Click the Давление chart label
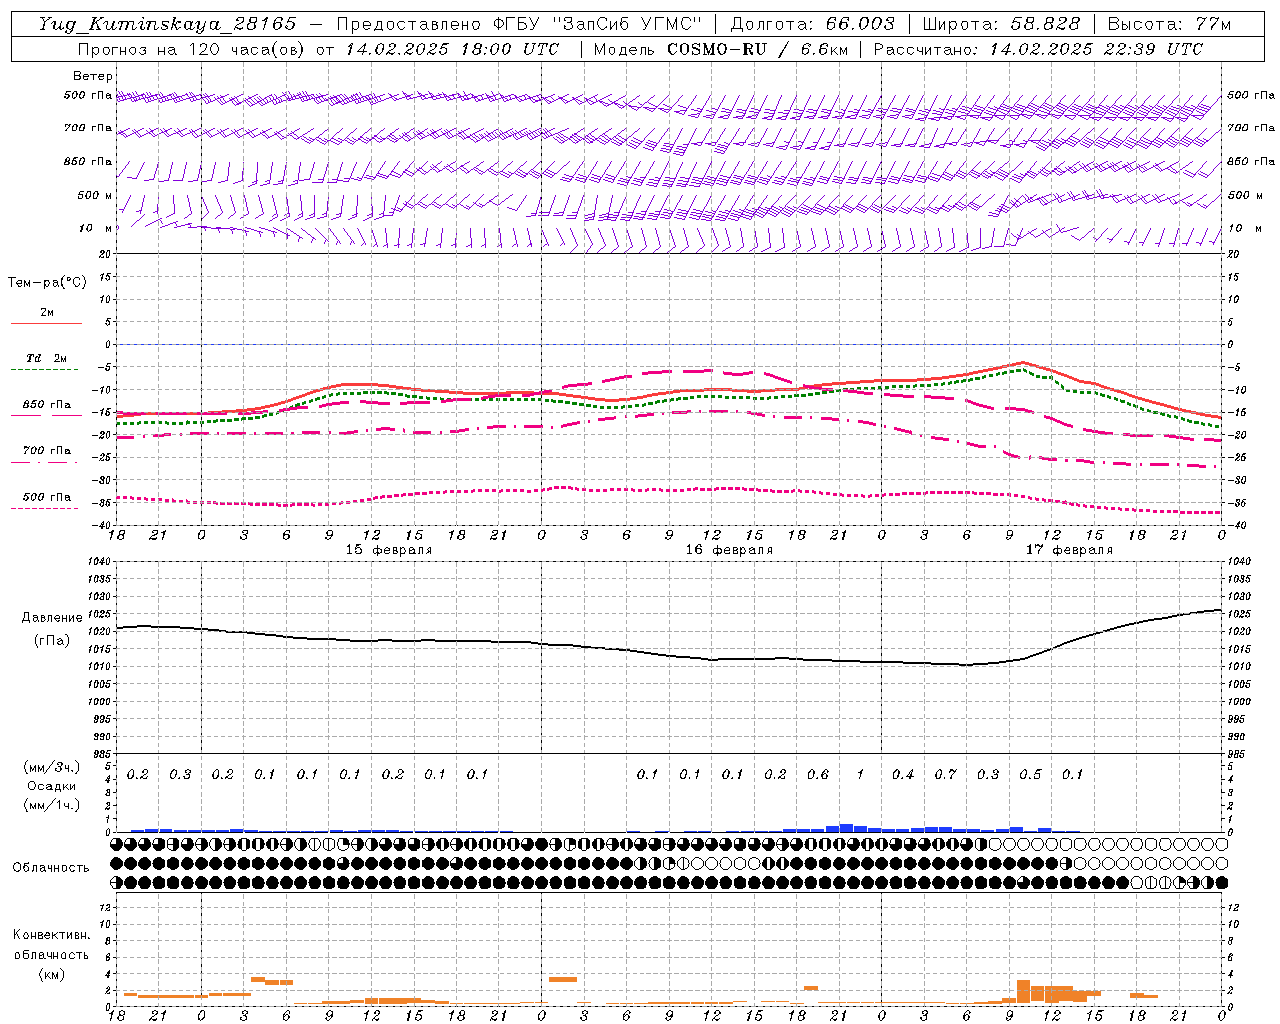This screenshot has height=1024, width=1280. (x=51, y=618)
